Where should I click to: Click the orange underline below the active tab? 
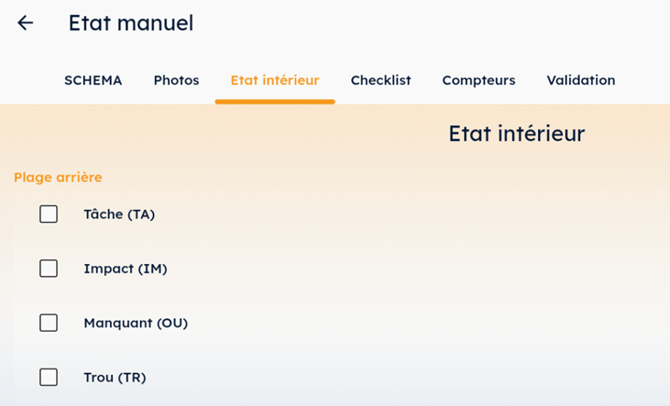pyautogui.click(x=275, y=101)
